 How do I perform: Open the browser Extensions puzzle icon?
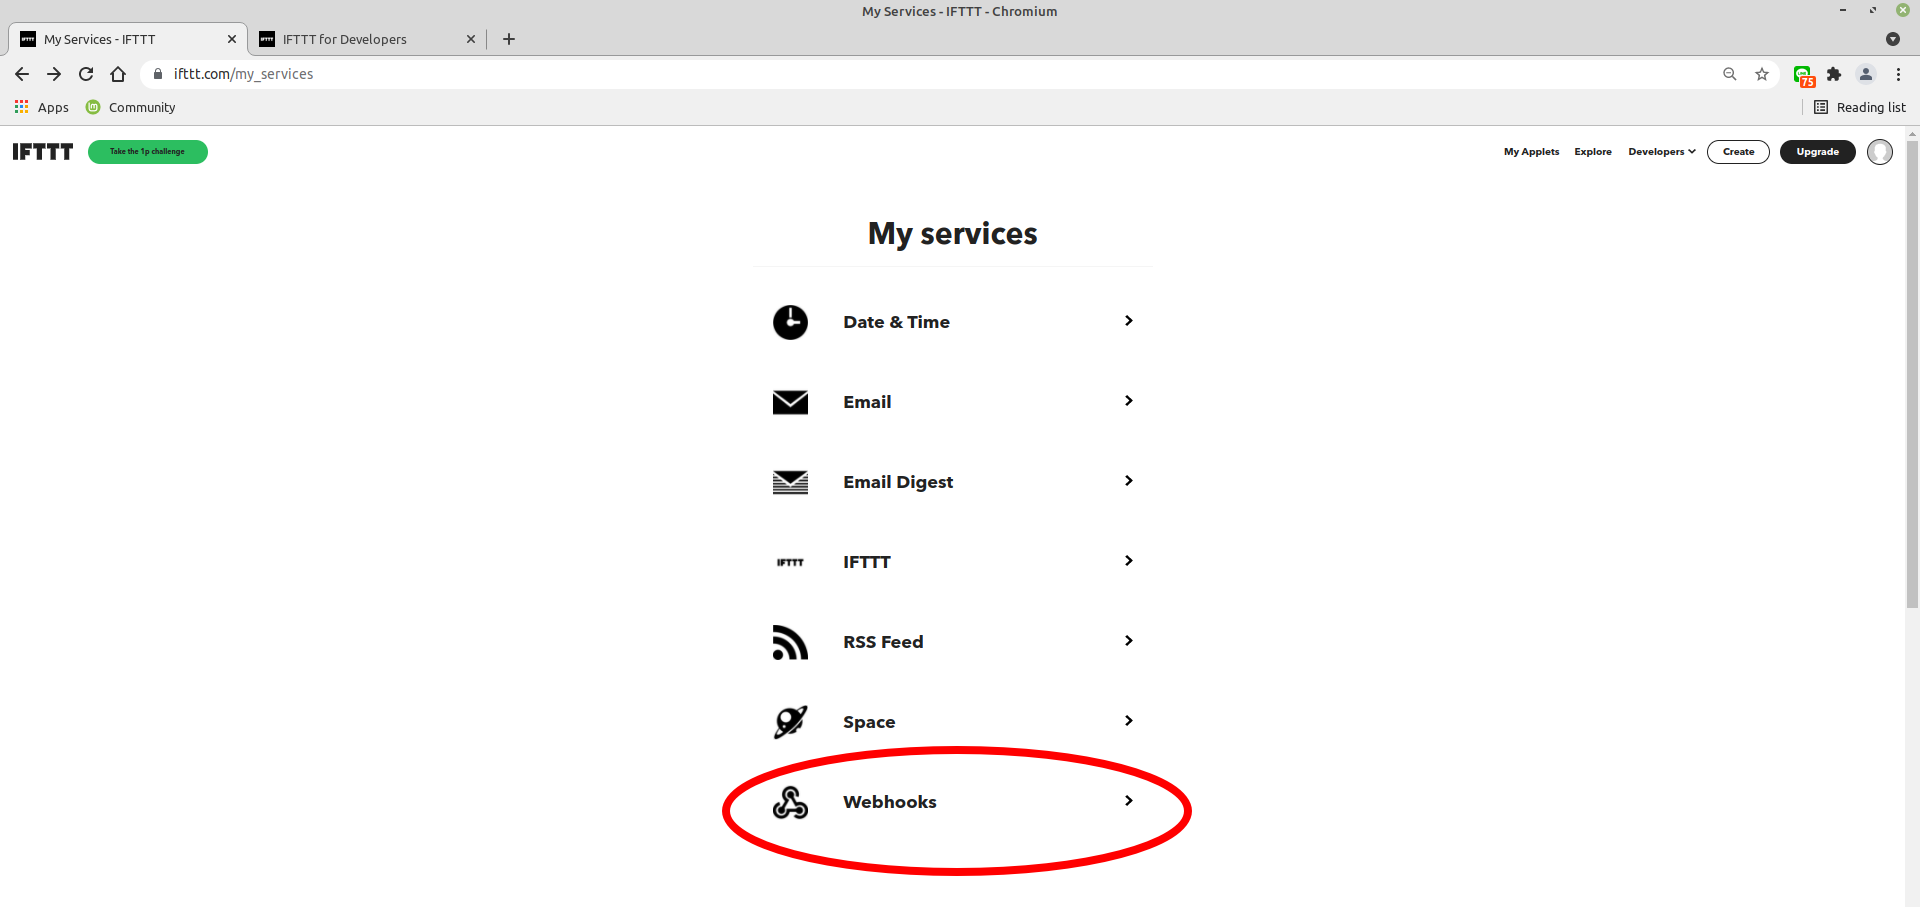[x=1833, y=74]
